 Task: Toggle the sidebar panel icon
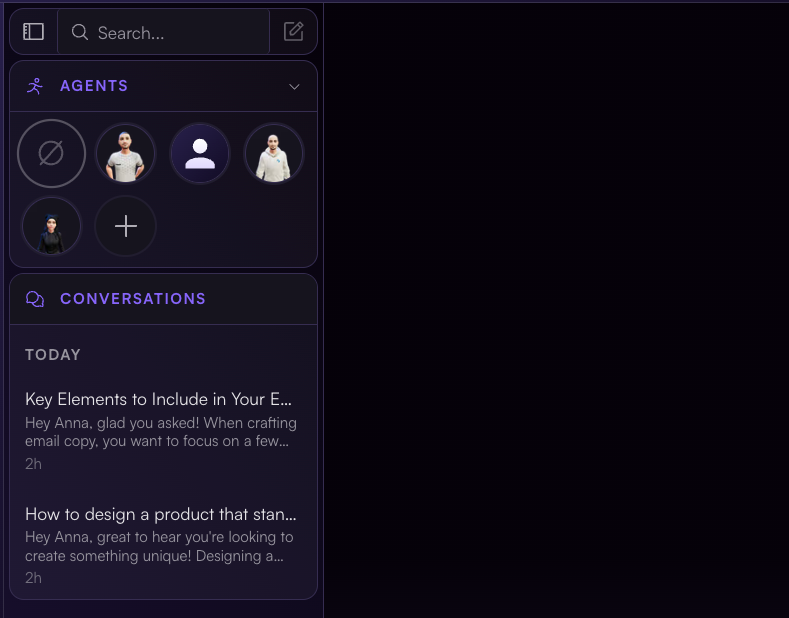pyautogui.click(x=33, y=32)
